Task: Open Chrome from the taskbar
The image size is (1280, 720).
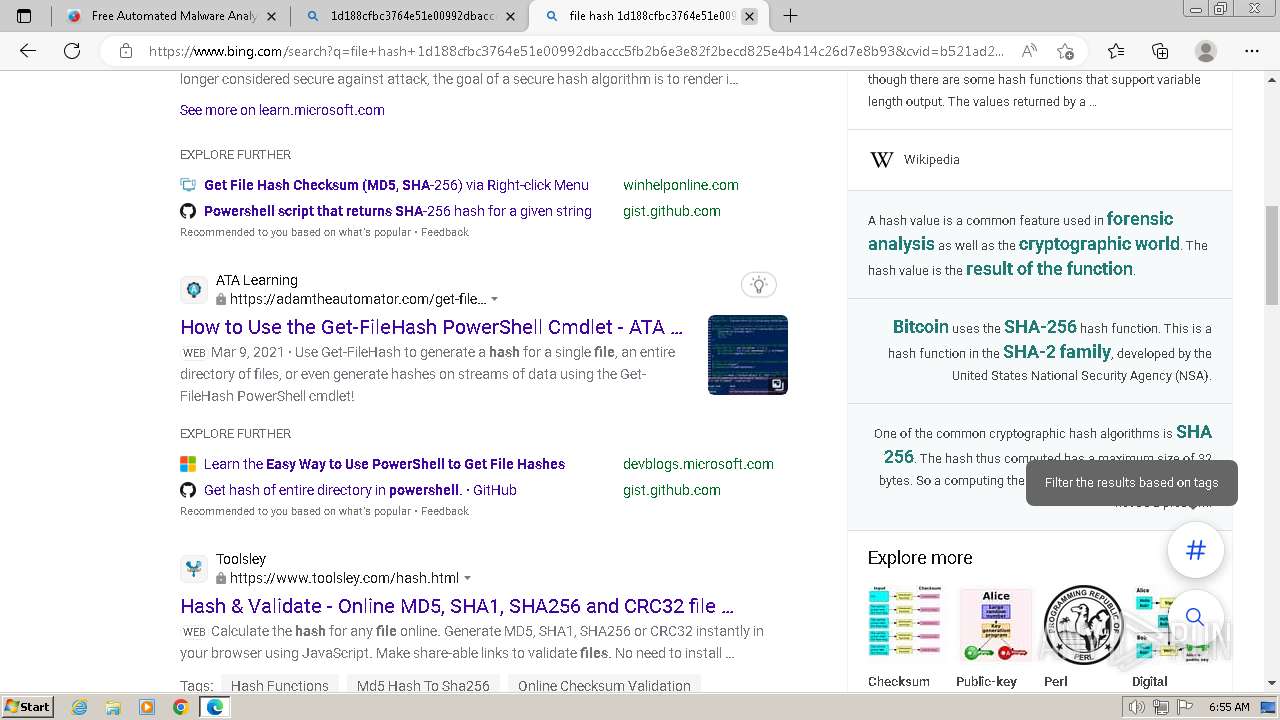Action: 180,707
